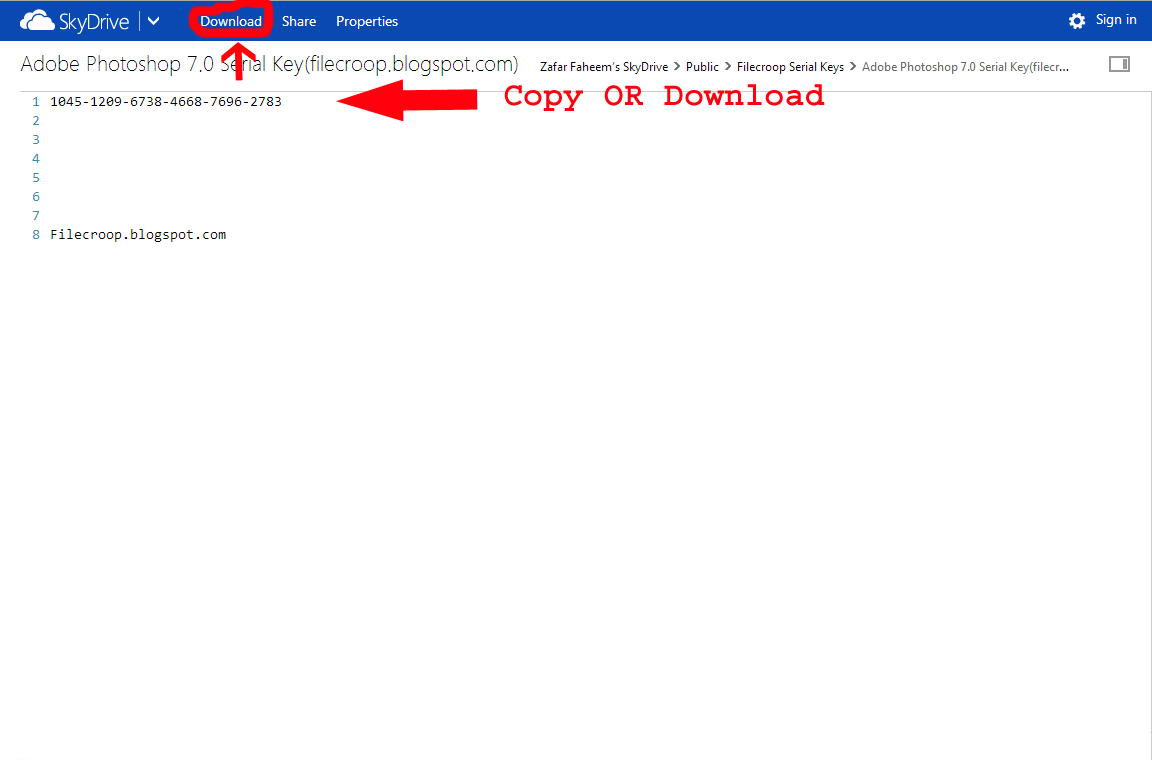
Task: Open the Public folder from the breadcrumb
Action: [702, 66]
